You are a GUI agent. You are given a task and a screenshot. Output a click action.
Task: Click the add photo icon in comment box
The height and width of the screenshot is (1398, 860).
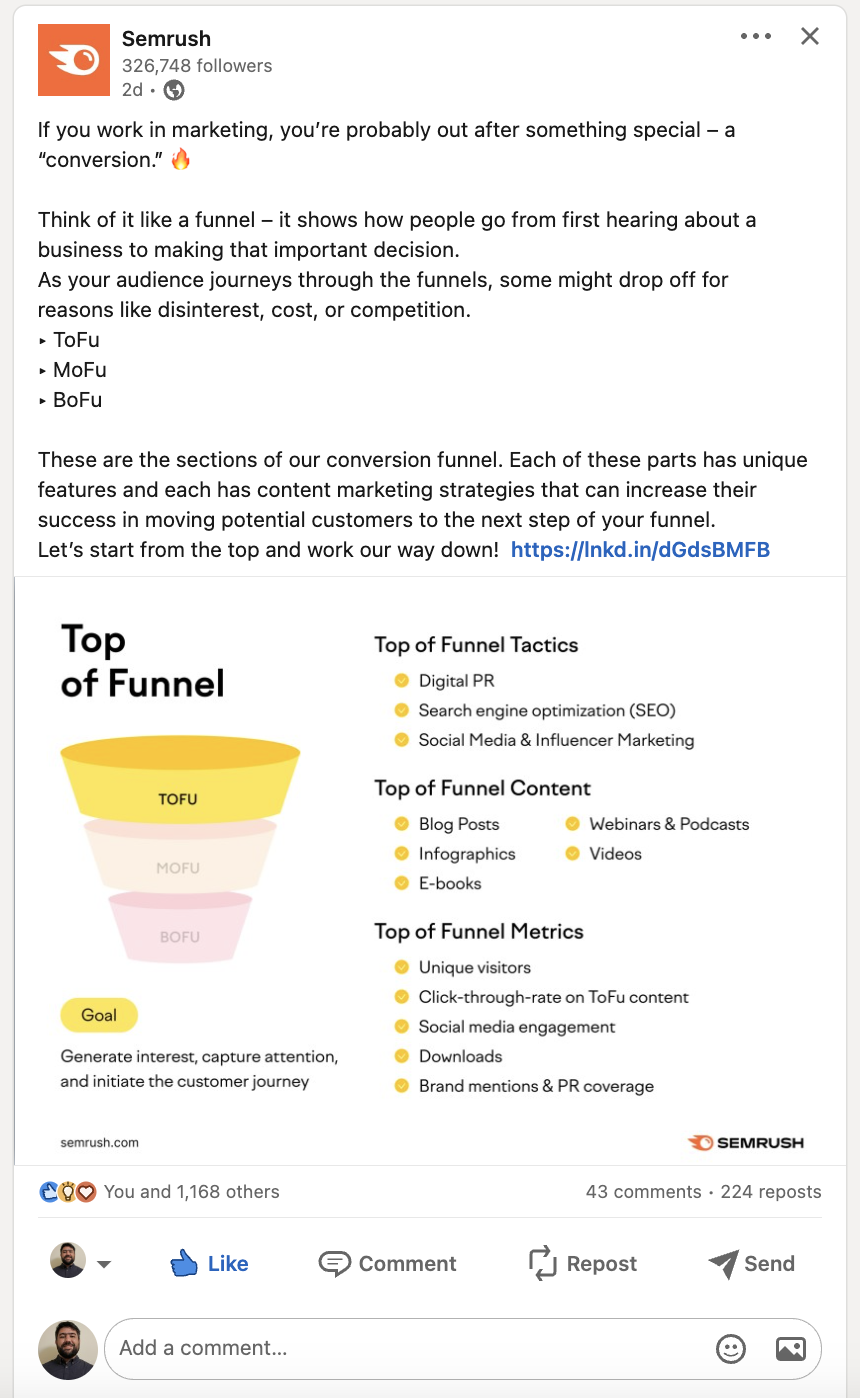coord(790,1349)
